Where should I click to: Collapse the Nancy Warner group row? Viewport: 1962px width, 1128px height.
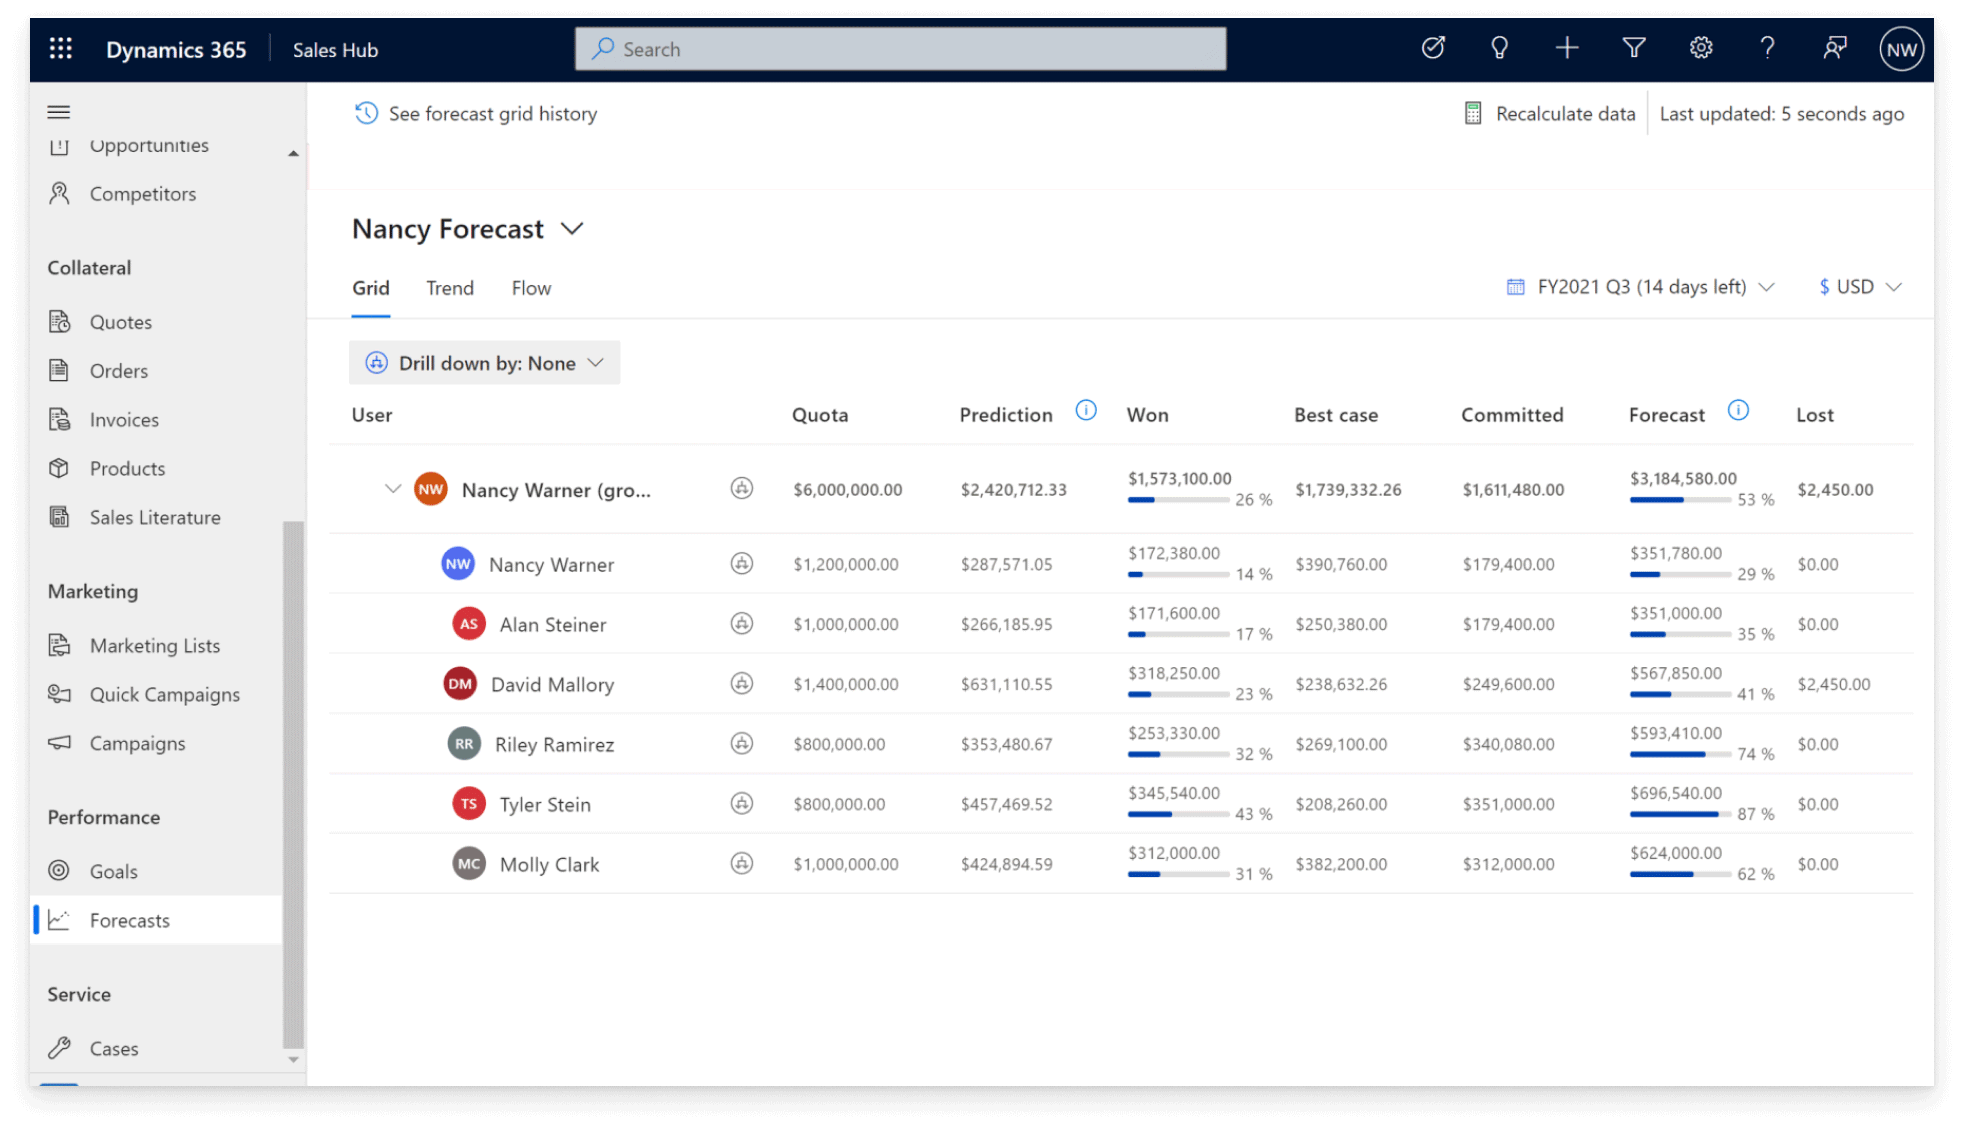392,489
